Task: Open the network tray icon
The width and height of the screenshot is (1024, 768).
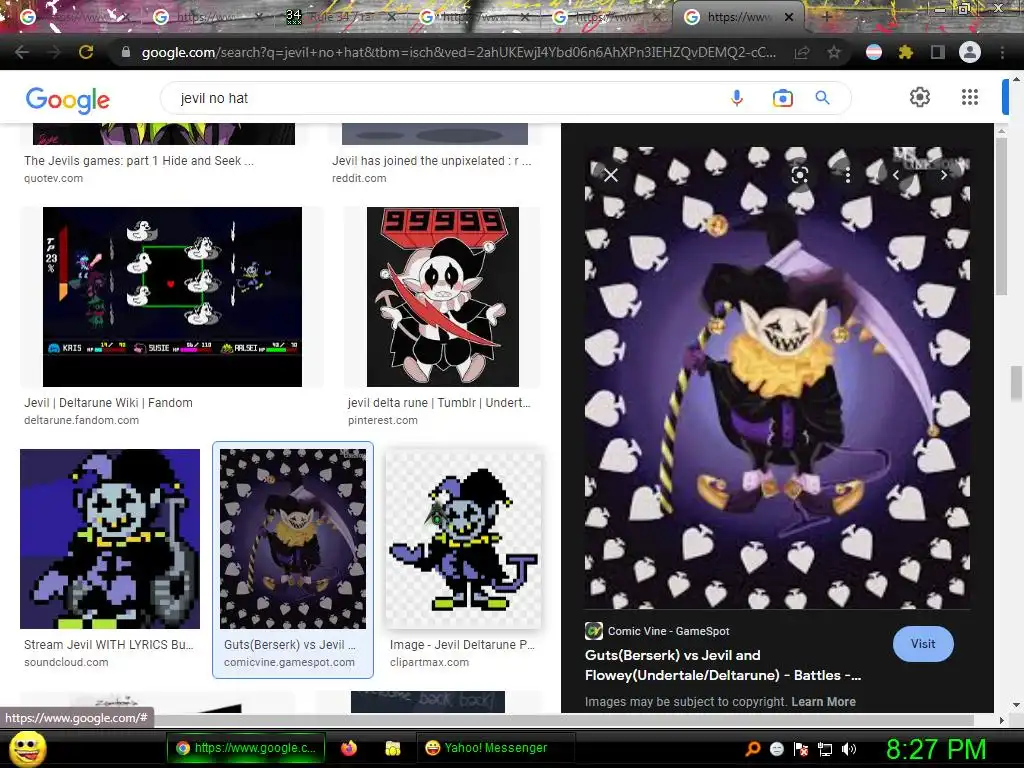Action: pos(825,749)
